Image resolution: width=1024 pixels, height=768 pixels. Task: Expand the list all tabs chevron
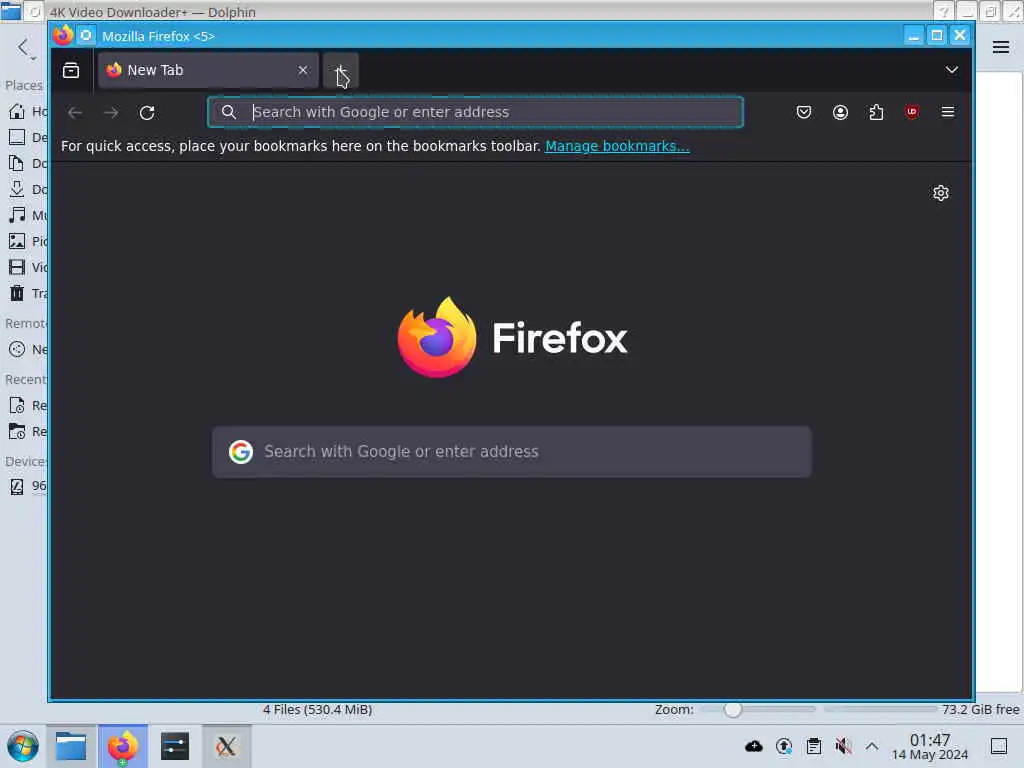[x=952, y=70]
